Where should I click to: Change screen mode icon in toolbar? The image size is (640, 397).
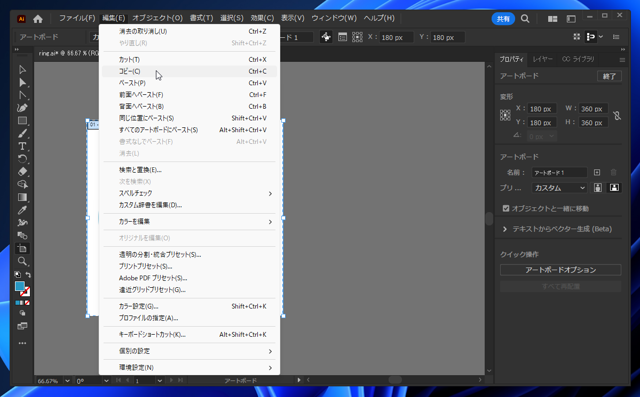click(x=22, y=326)
